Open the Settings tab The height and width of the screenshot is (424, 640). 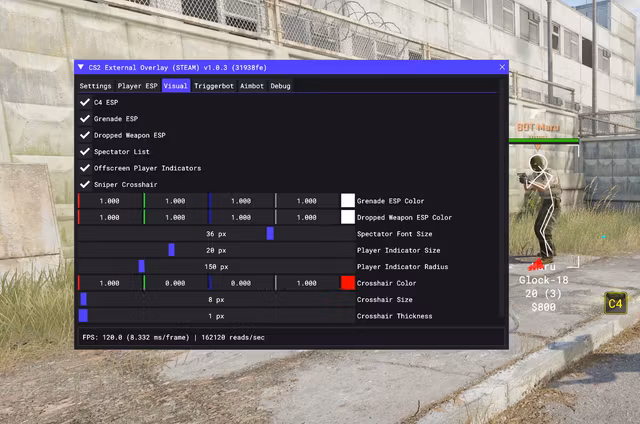[x=96, y=86]
